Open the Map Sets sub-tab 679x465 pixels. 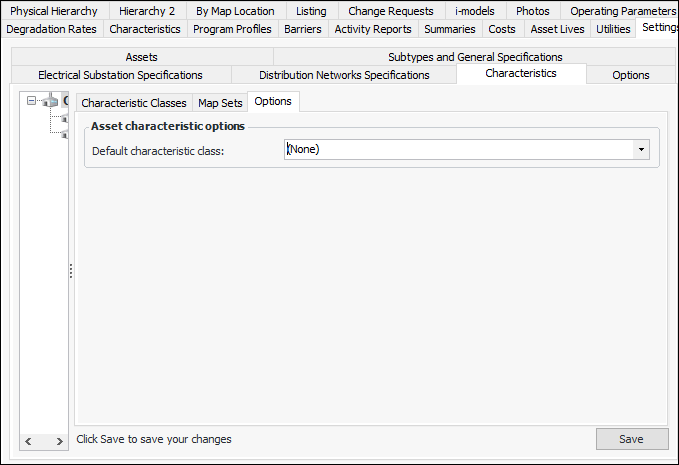pyautogui.click(x=220, y=103)
